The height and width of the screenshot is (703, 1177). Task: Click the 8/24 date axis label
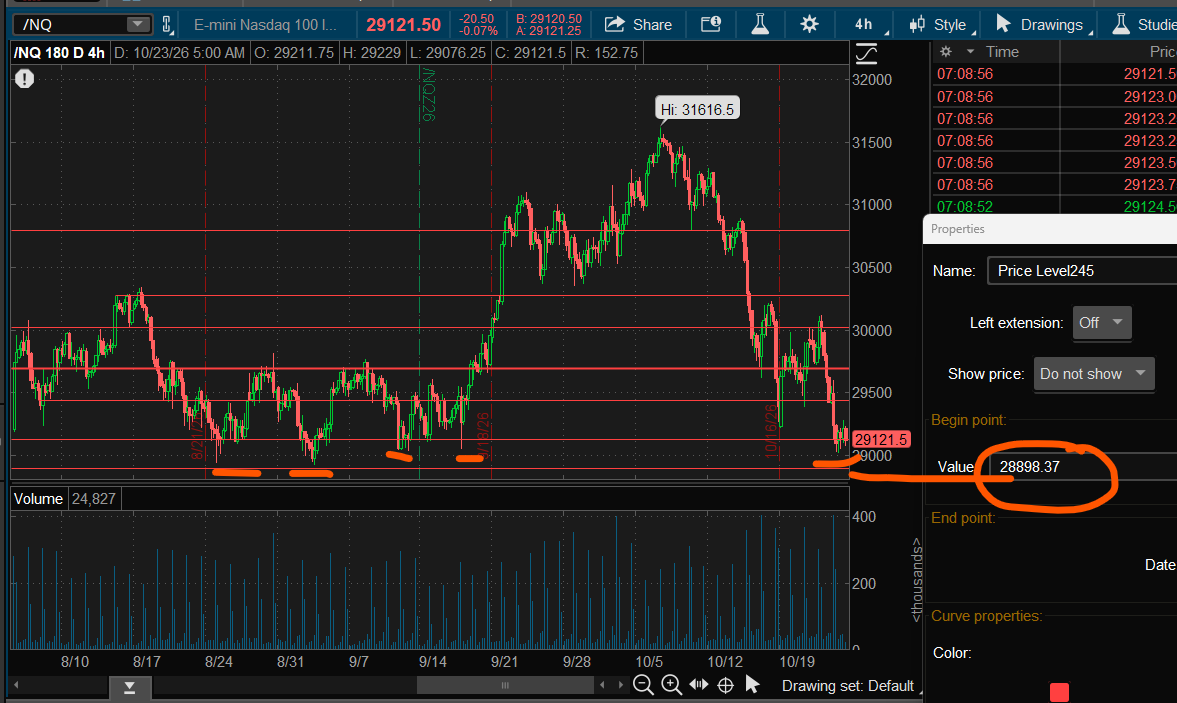click(218, 662)
